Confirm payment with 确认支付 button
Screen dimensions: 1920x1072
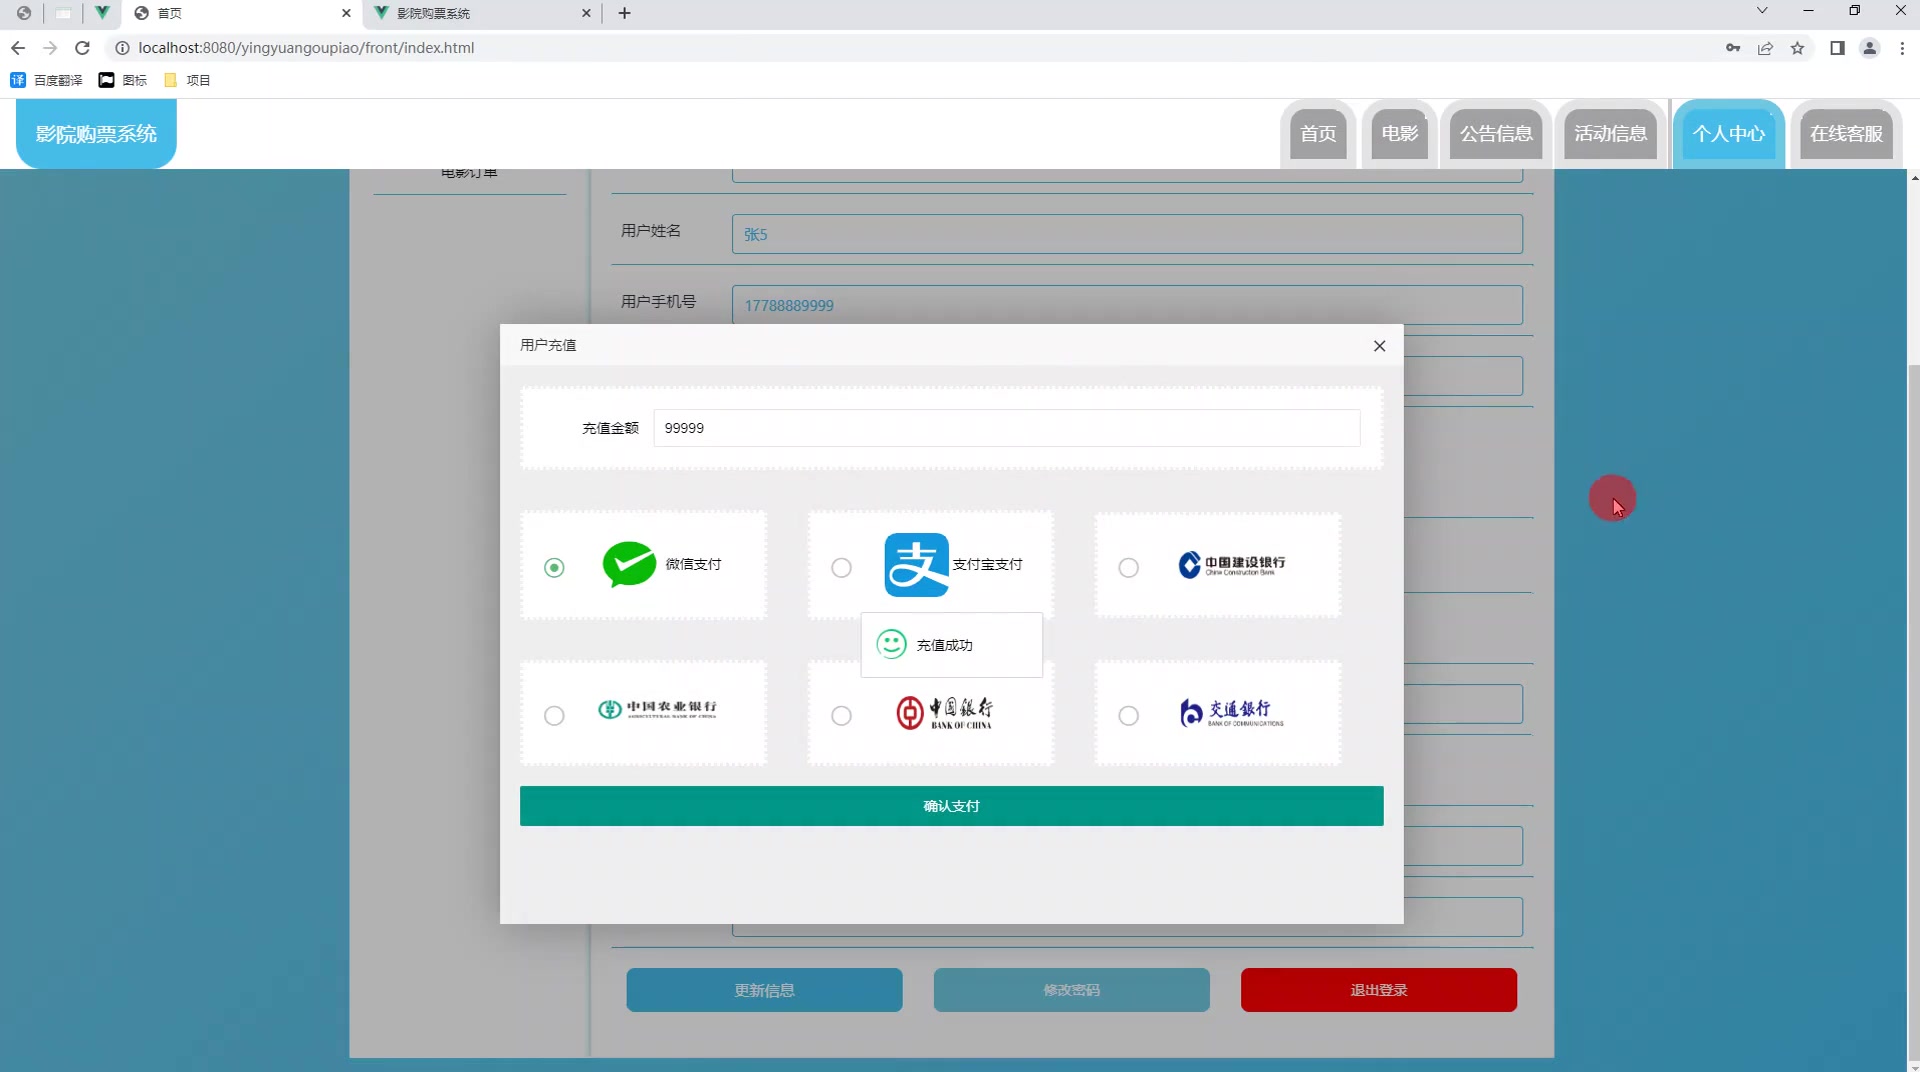point(951,806)
